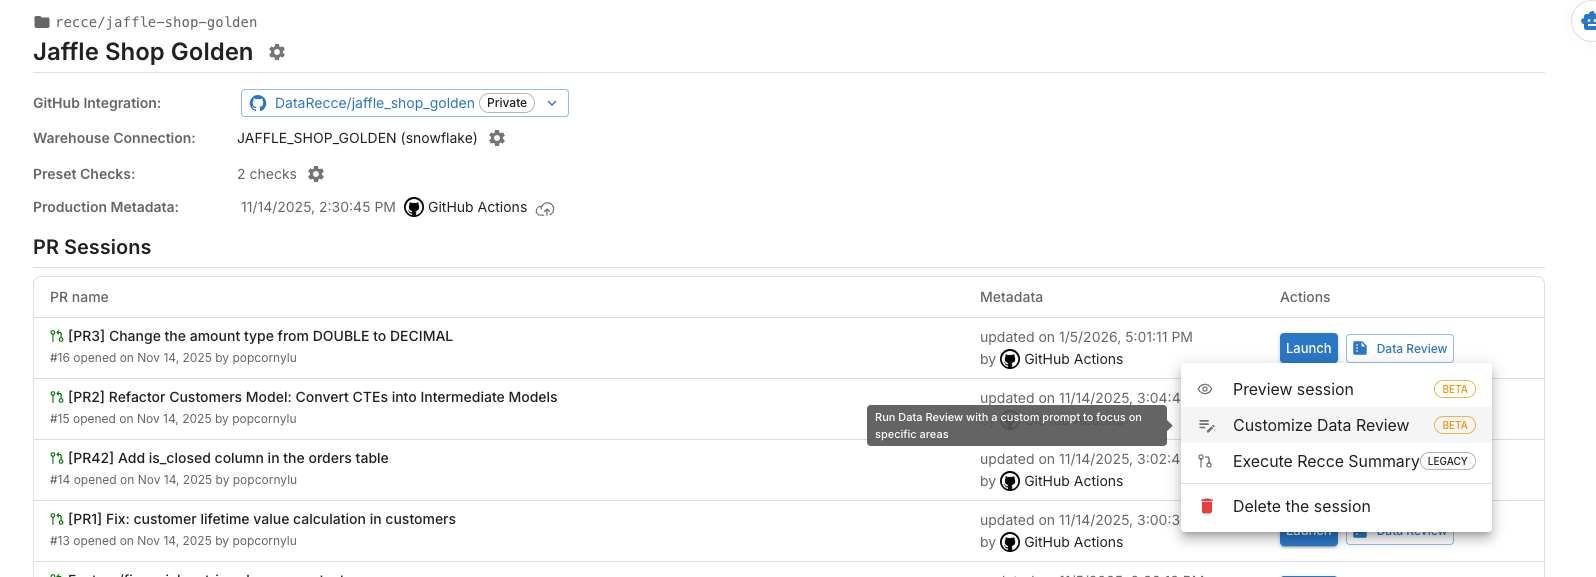Viewport: 1596px width, 577px height.
Task: Click the pull request icon for PR1
Action: (x=57, y=520)
